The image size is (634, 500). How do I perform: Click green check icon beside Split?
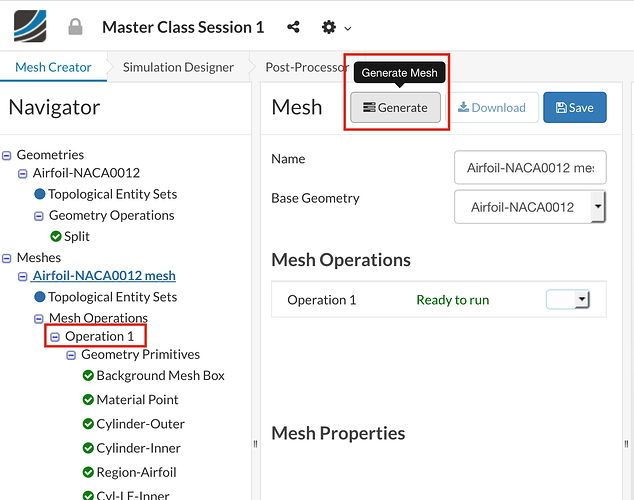[x=56, y=236]
